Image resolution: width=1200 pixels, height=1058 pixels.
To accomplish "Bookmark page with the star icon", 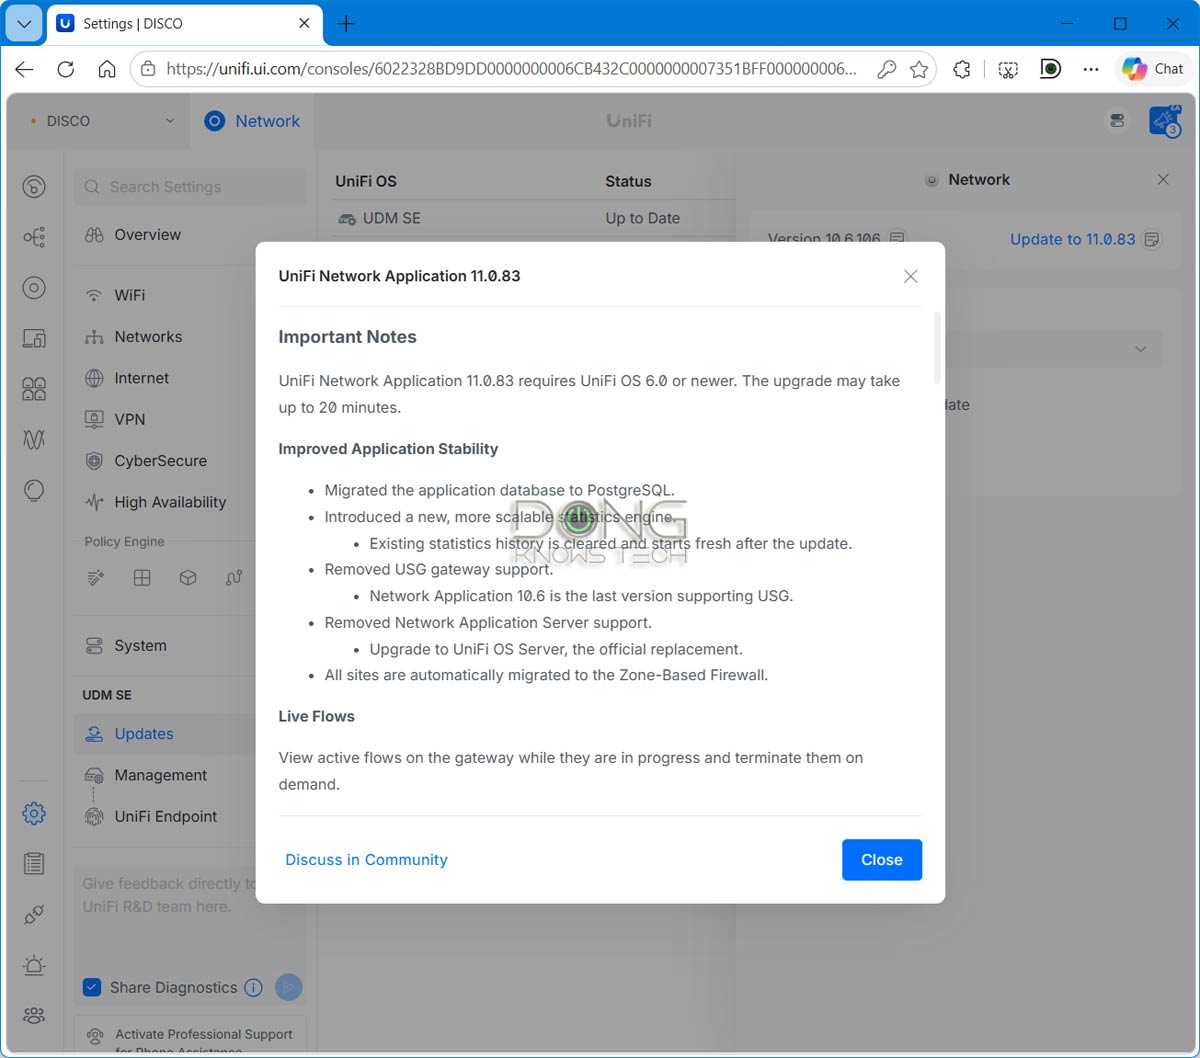I will point(919,69).
